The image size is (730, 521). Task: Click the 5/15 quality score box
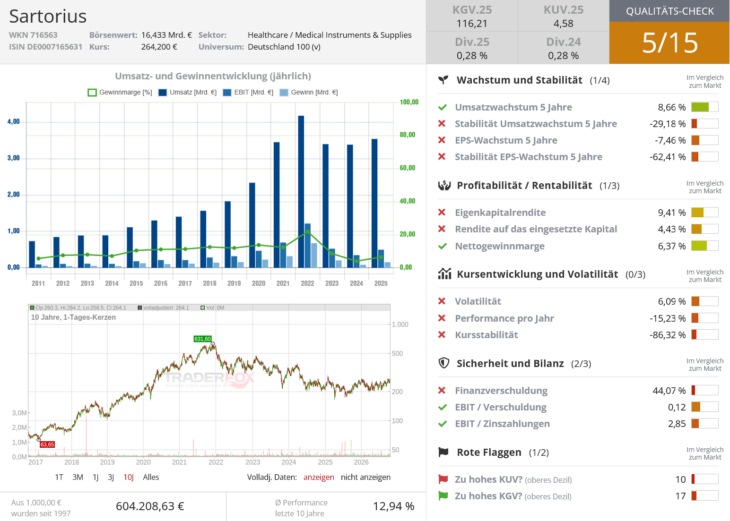coord(669,43)
